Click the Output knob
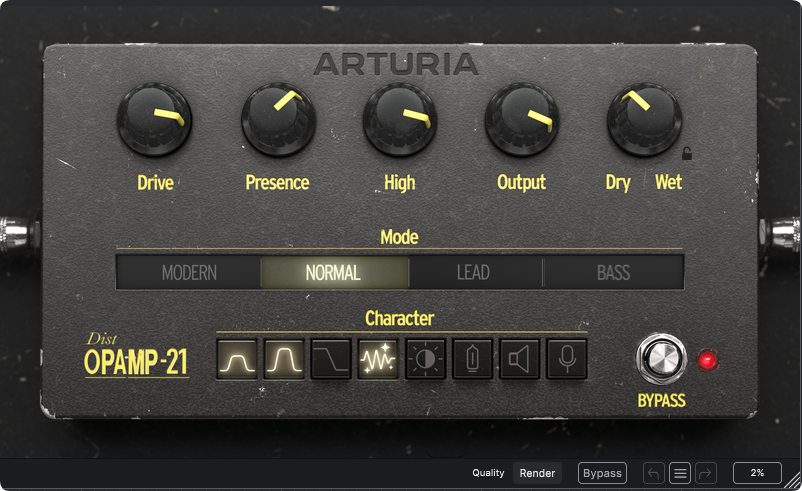Screen dimensions: 802x491 click(522, 120)
